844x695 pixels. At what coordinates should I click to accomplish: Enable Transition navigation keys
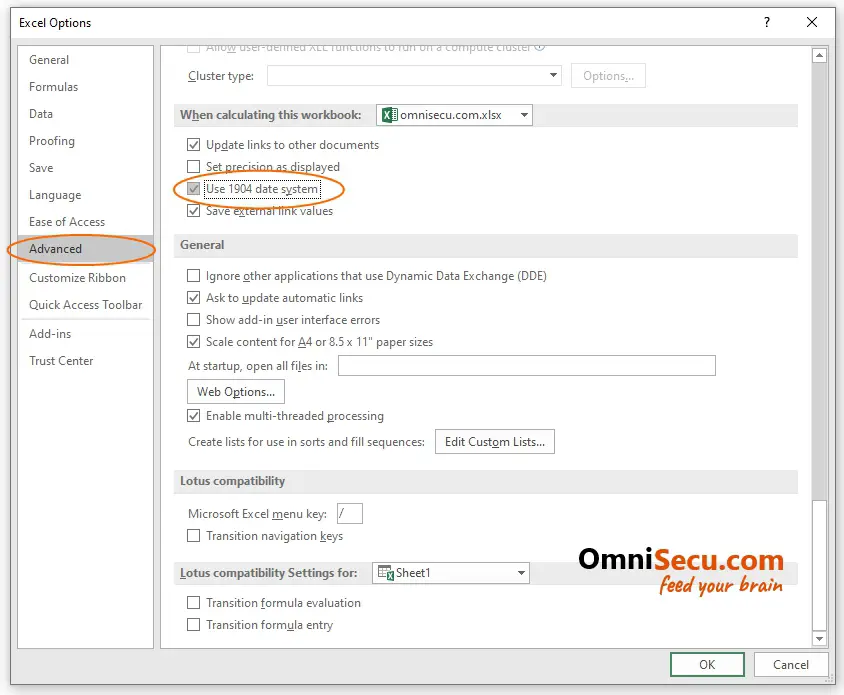pyautogui.click(x=193, y=536)
